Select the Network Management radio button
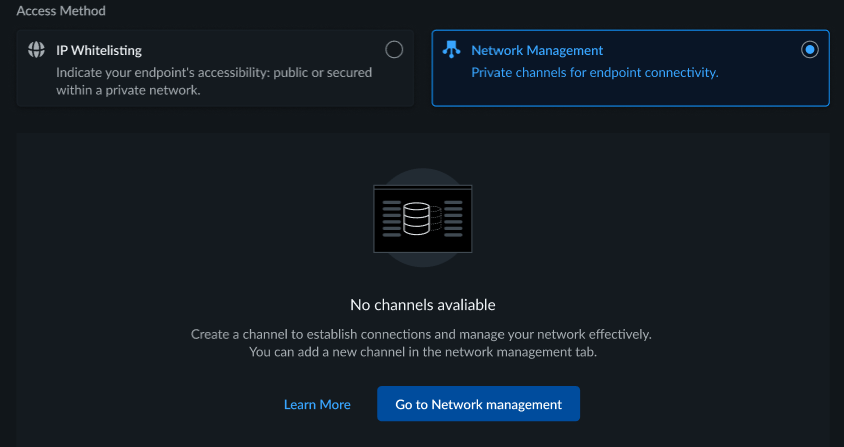Image resolution: width=844 pixels, height=447 pixels. click(x=810, y=50)
